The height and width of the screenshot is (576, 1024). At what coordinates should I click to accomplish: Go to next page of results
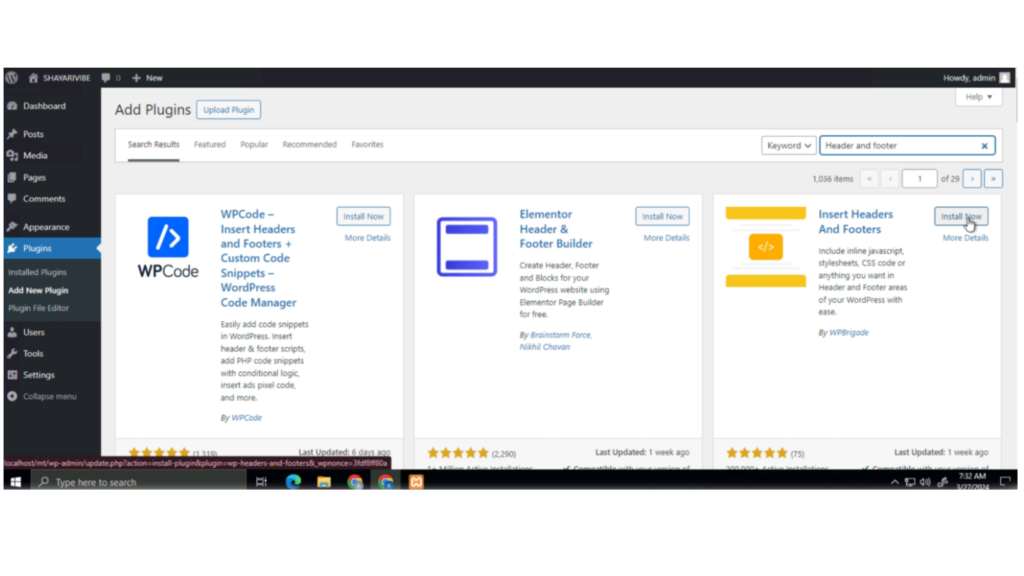[972, 179]
